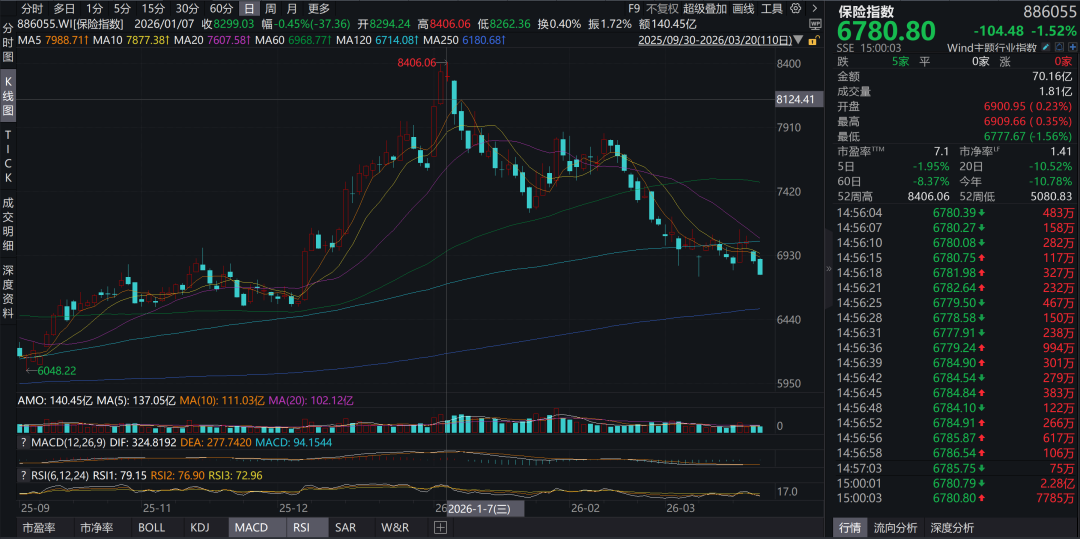Click the question mark icon beside RSI(6,12,24)

pyautogui.click(x=23, y=475)
